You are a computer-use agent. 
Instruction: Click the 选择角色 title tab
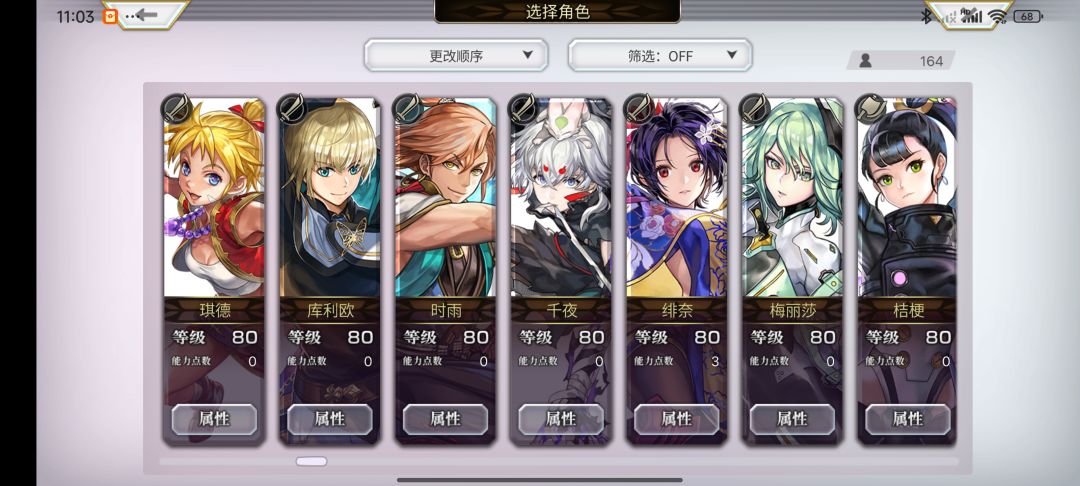point(557,11)
